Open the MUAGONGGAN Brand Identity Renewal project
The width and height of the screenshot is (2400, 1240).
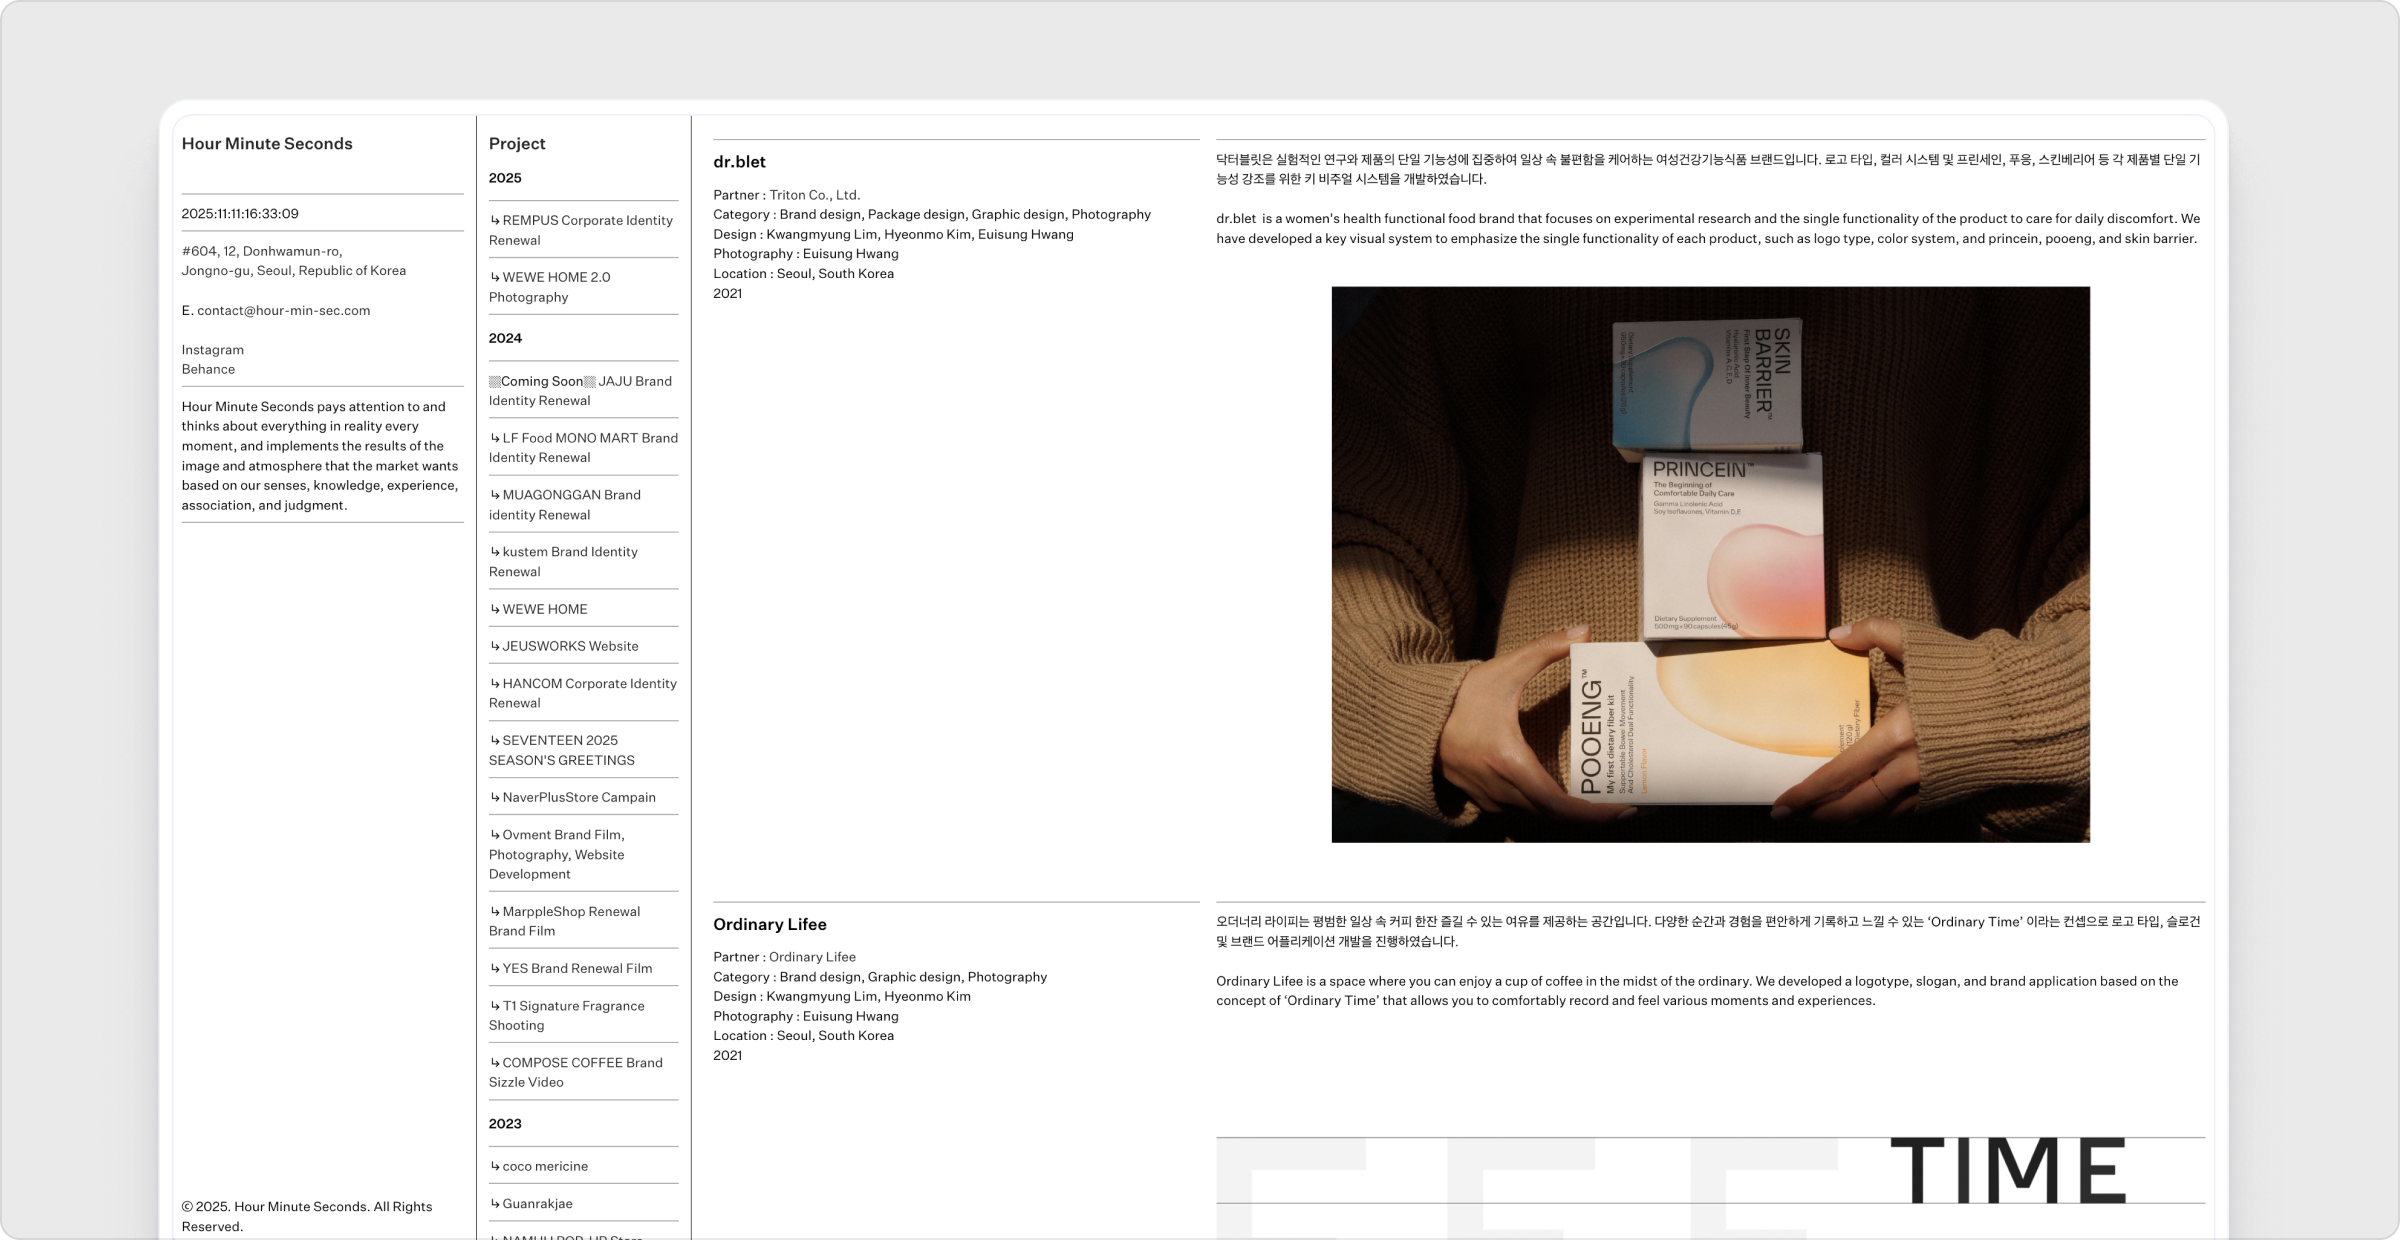pyautogui.click(x=565, y=505)
